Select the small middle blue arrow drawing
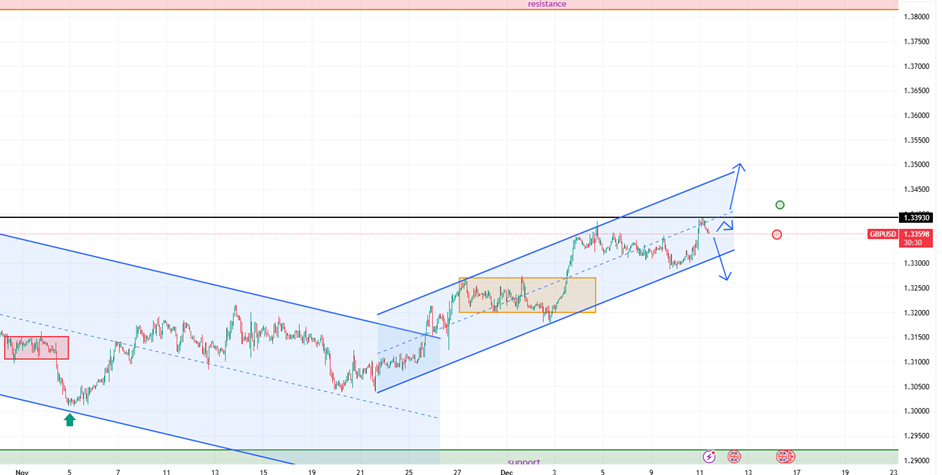The width and height of the screenshot is (942, 475). point(727,224)
